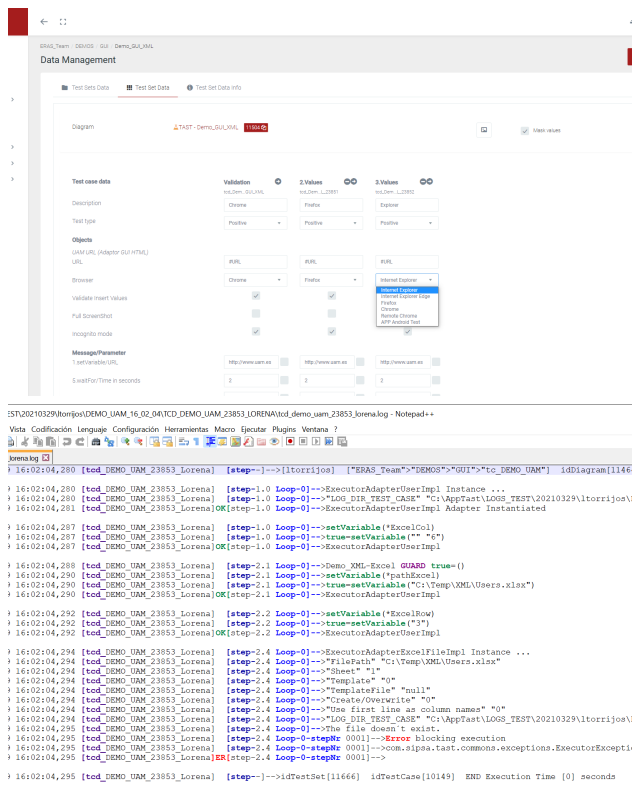Click the back arrow in the top bar
Screen dimensions: 640x800
(x=44, y=21)
